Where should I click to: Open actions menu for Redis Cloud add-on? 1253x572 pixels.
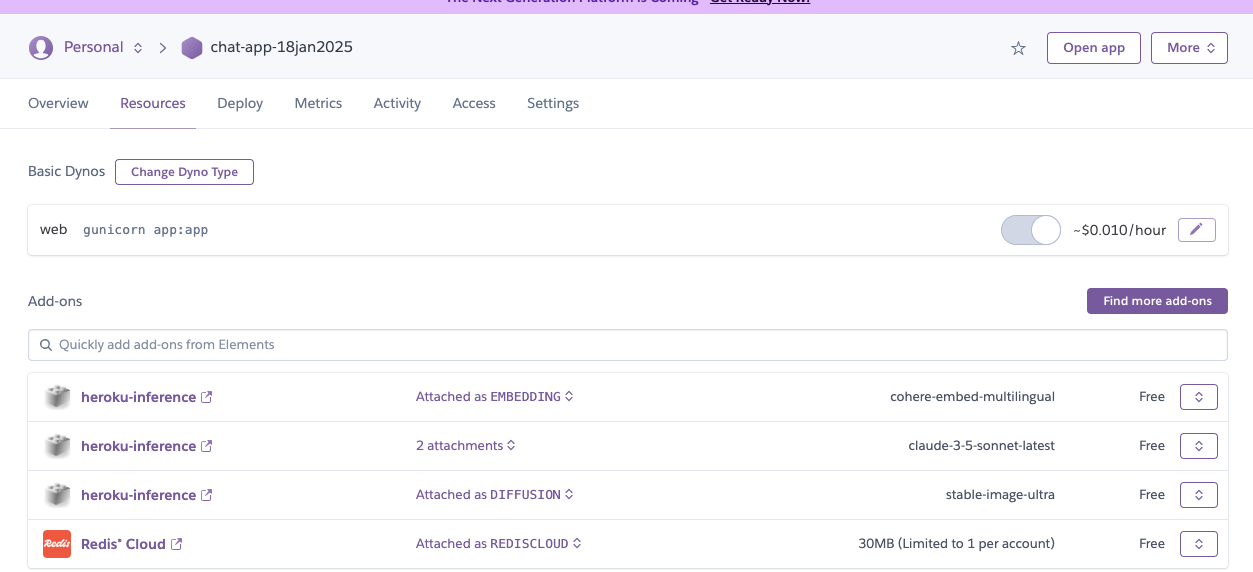coord(1198,544)
